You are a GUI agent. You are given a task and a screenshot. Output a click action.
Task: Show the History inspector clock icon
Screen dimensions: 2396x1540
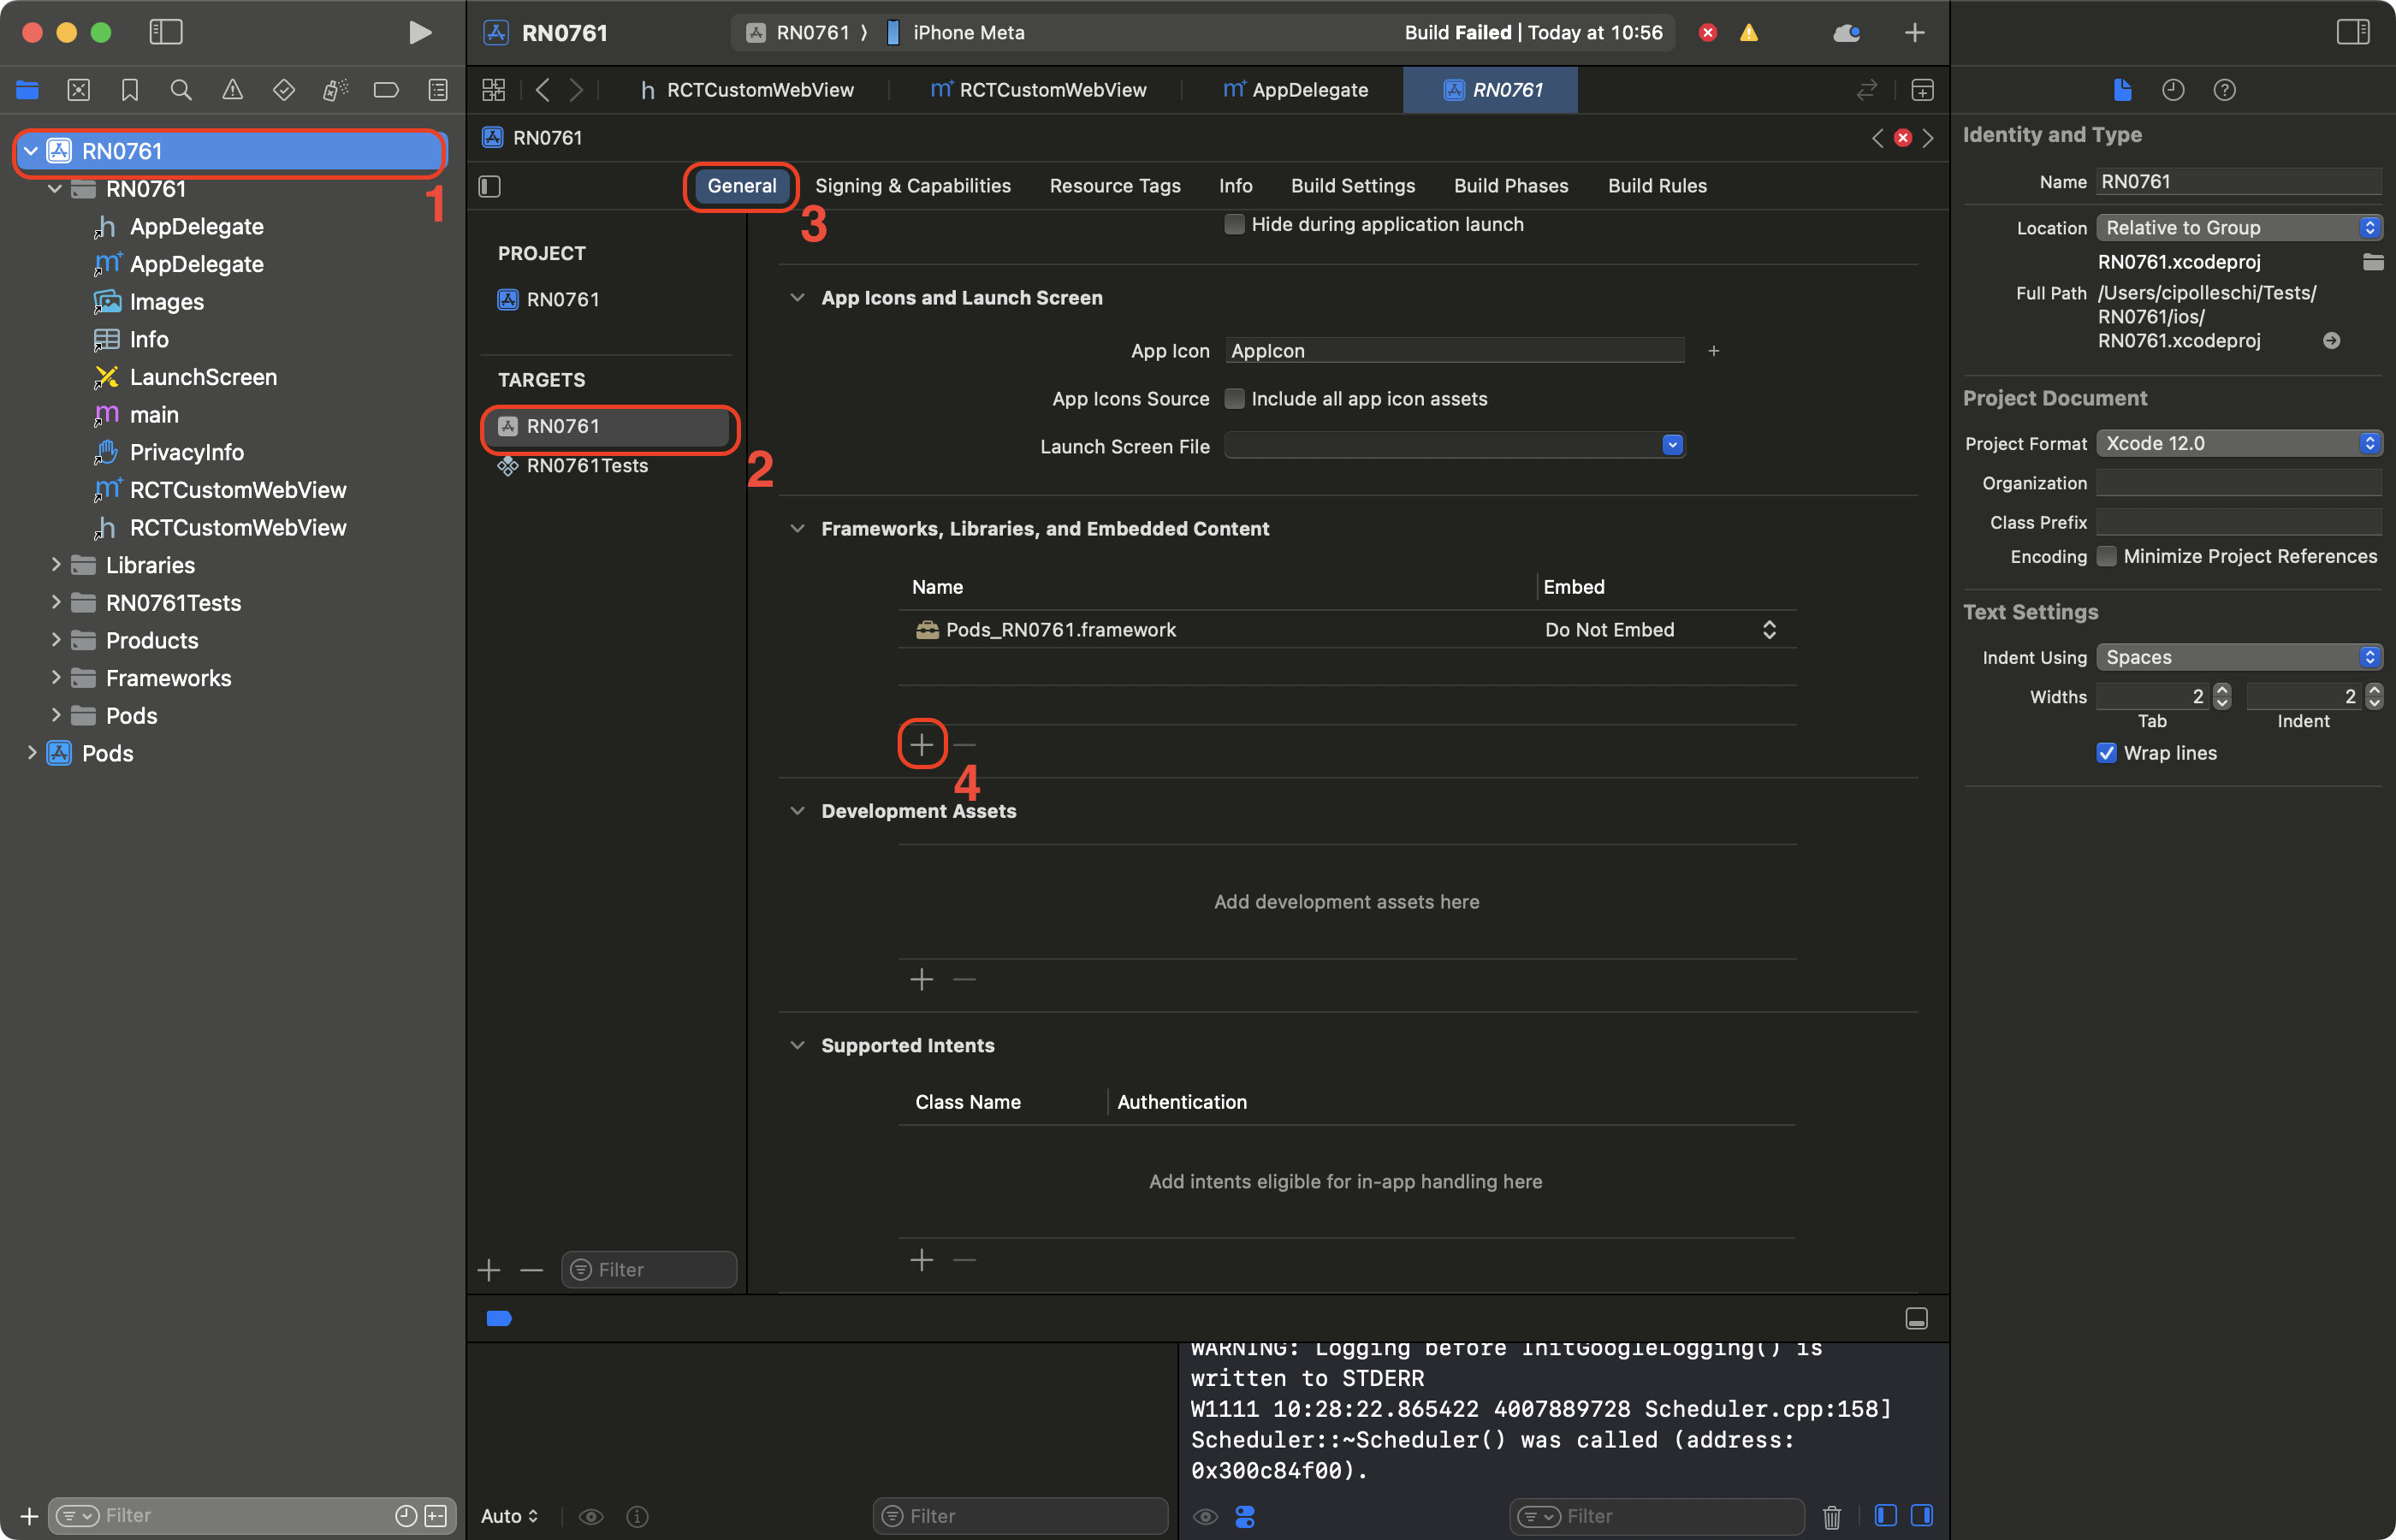click(x=2173, y=89)
